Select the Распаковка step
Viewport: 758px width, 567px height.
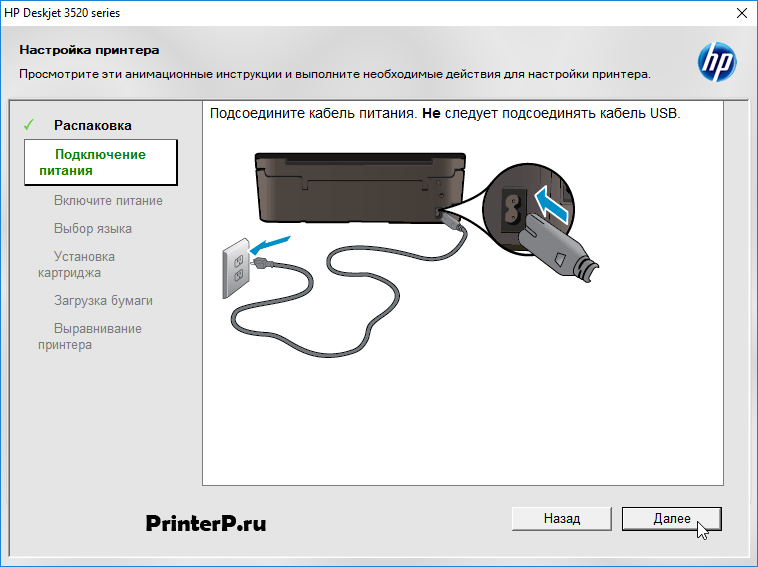[x=93, y=125]
